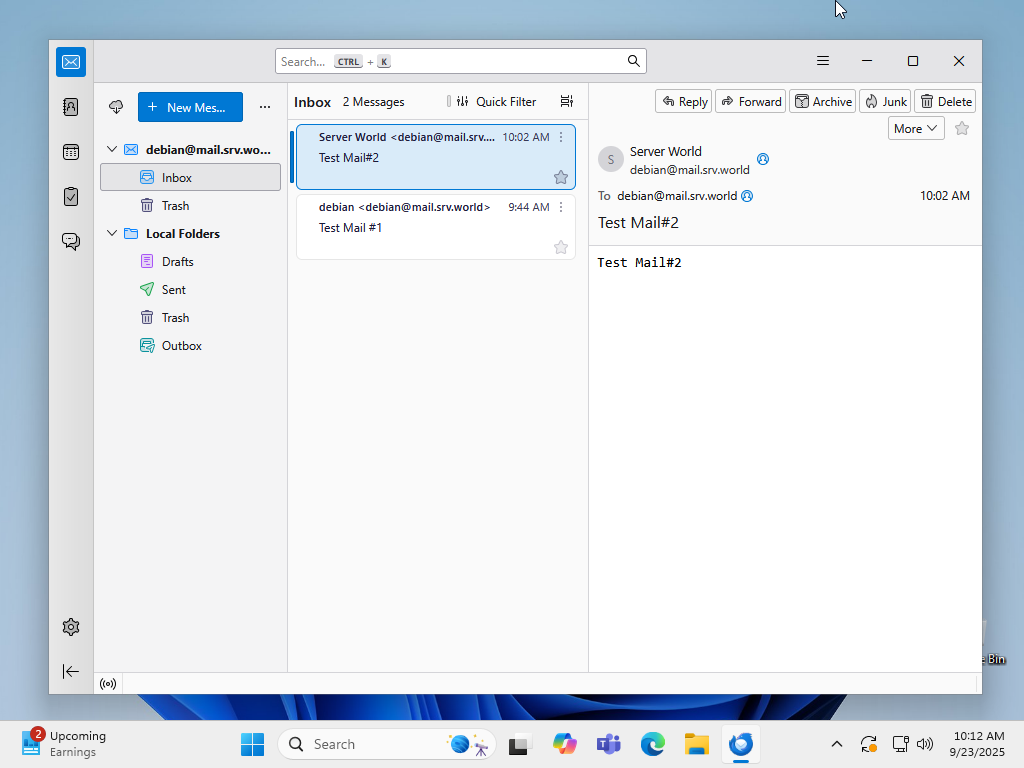Collapse the spaces toolbar
1024x768 pixels.
71,671
